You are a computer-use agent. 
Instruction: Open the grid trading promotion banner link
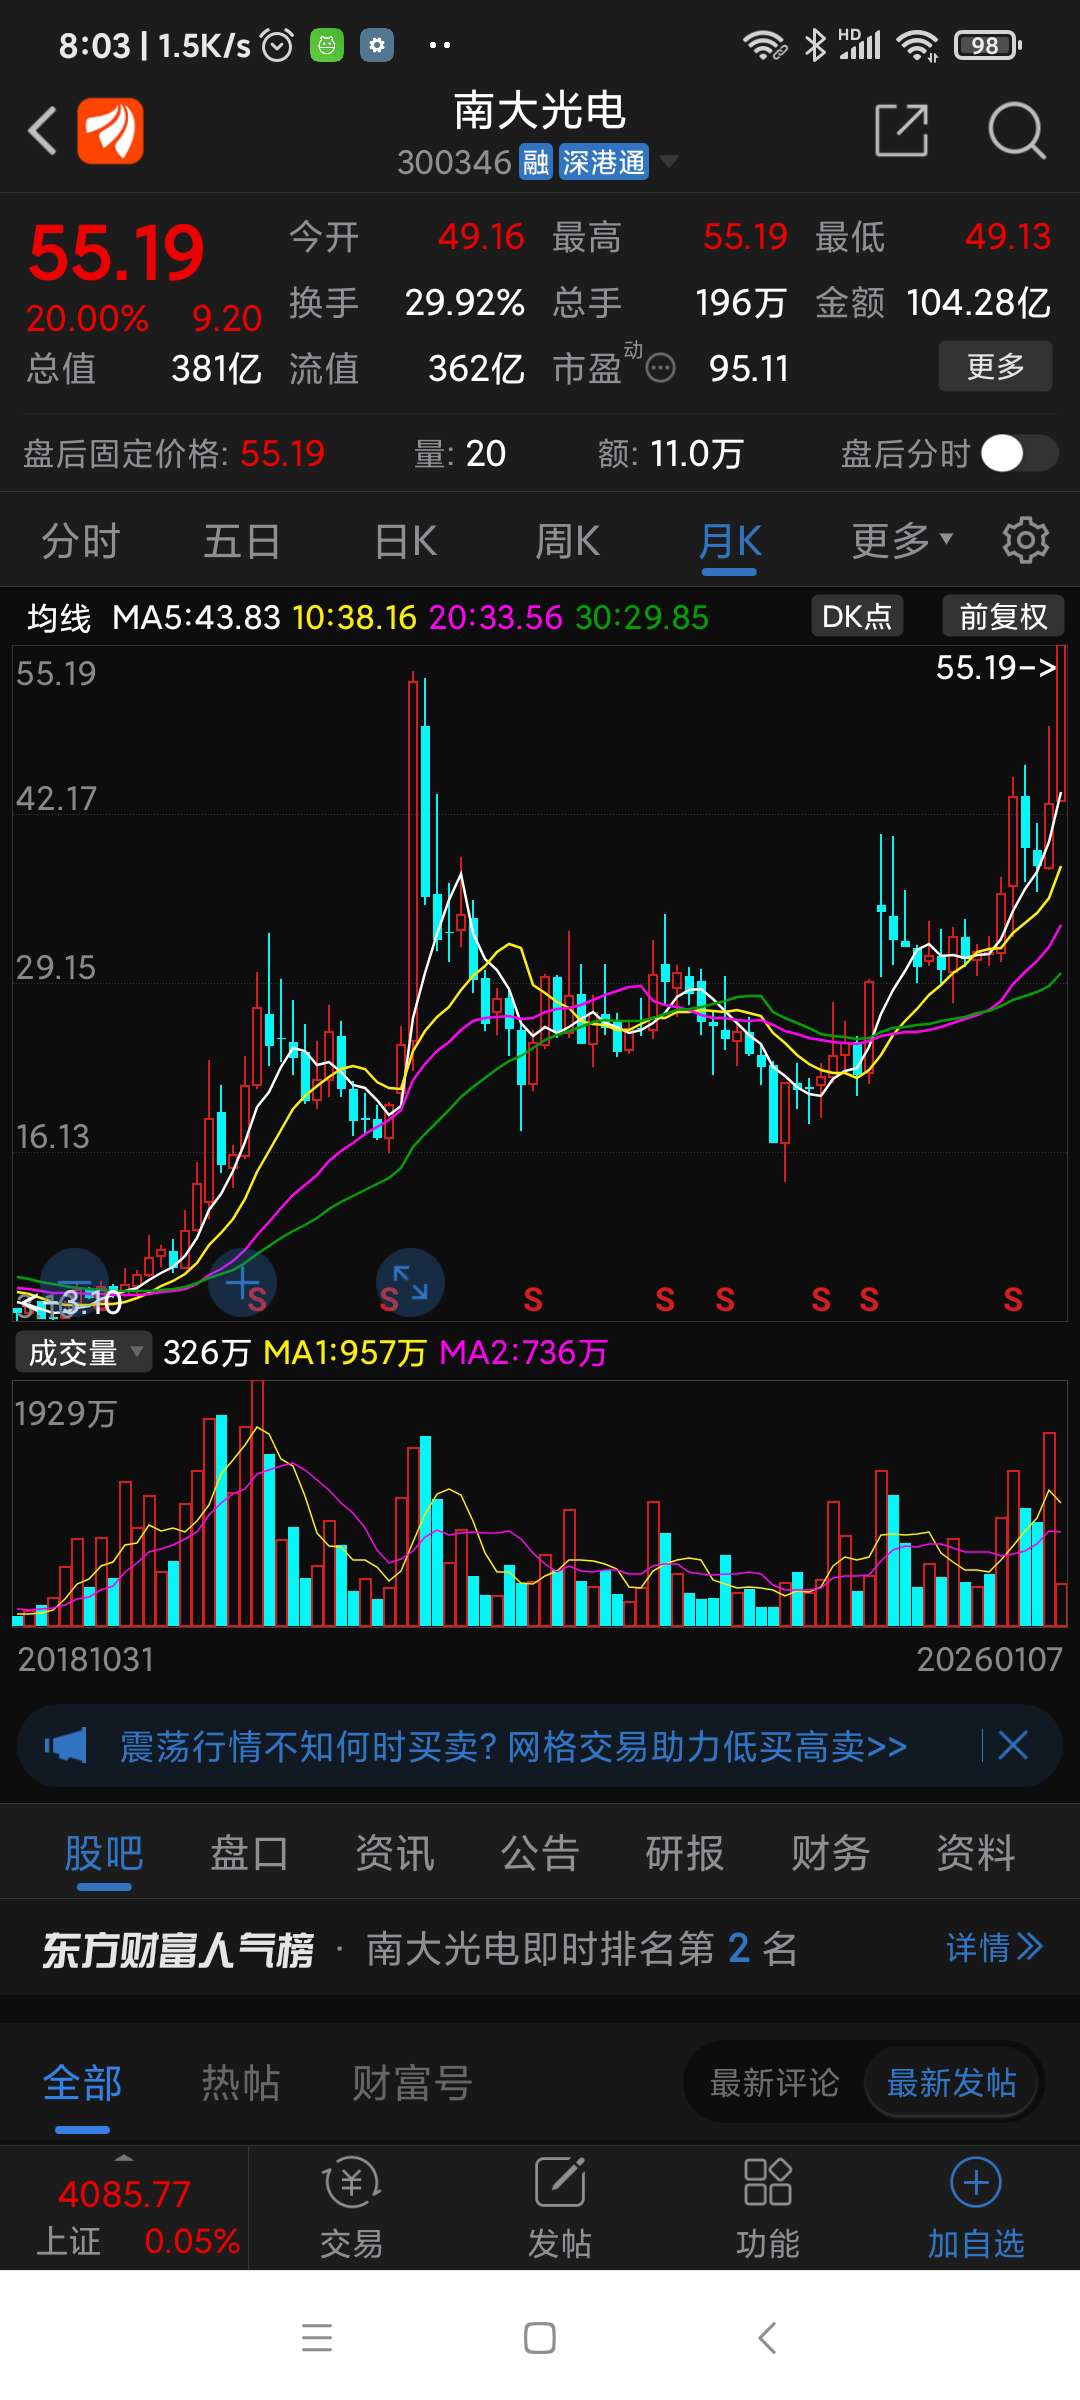click(x=513, y=1746)
